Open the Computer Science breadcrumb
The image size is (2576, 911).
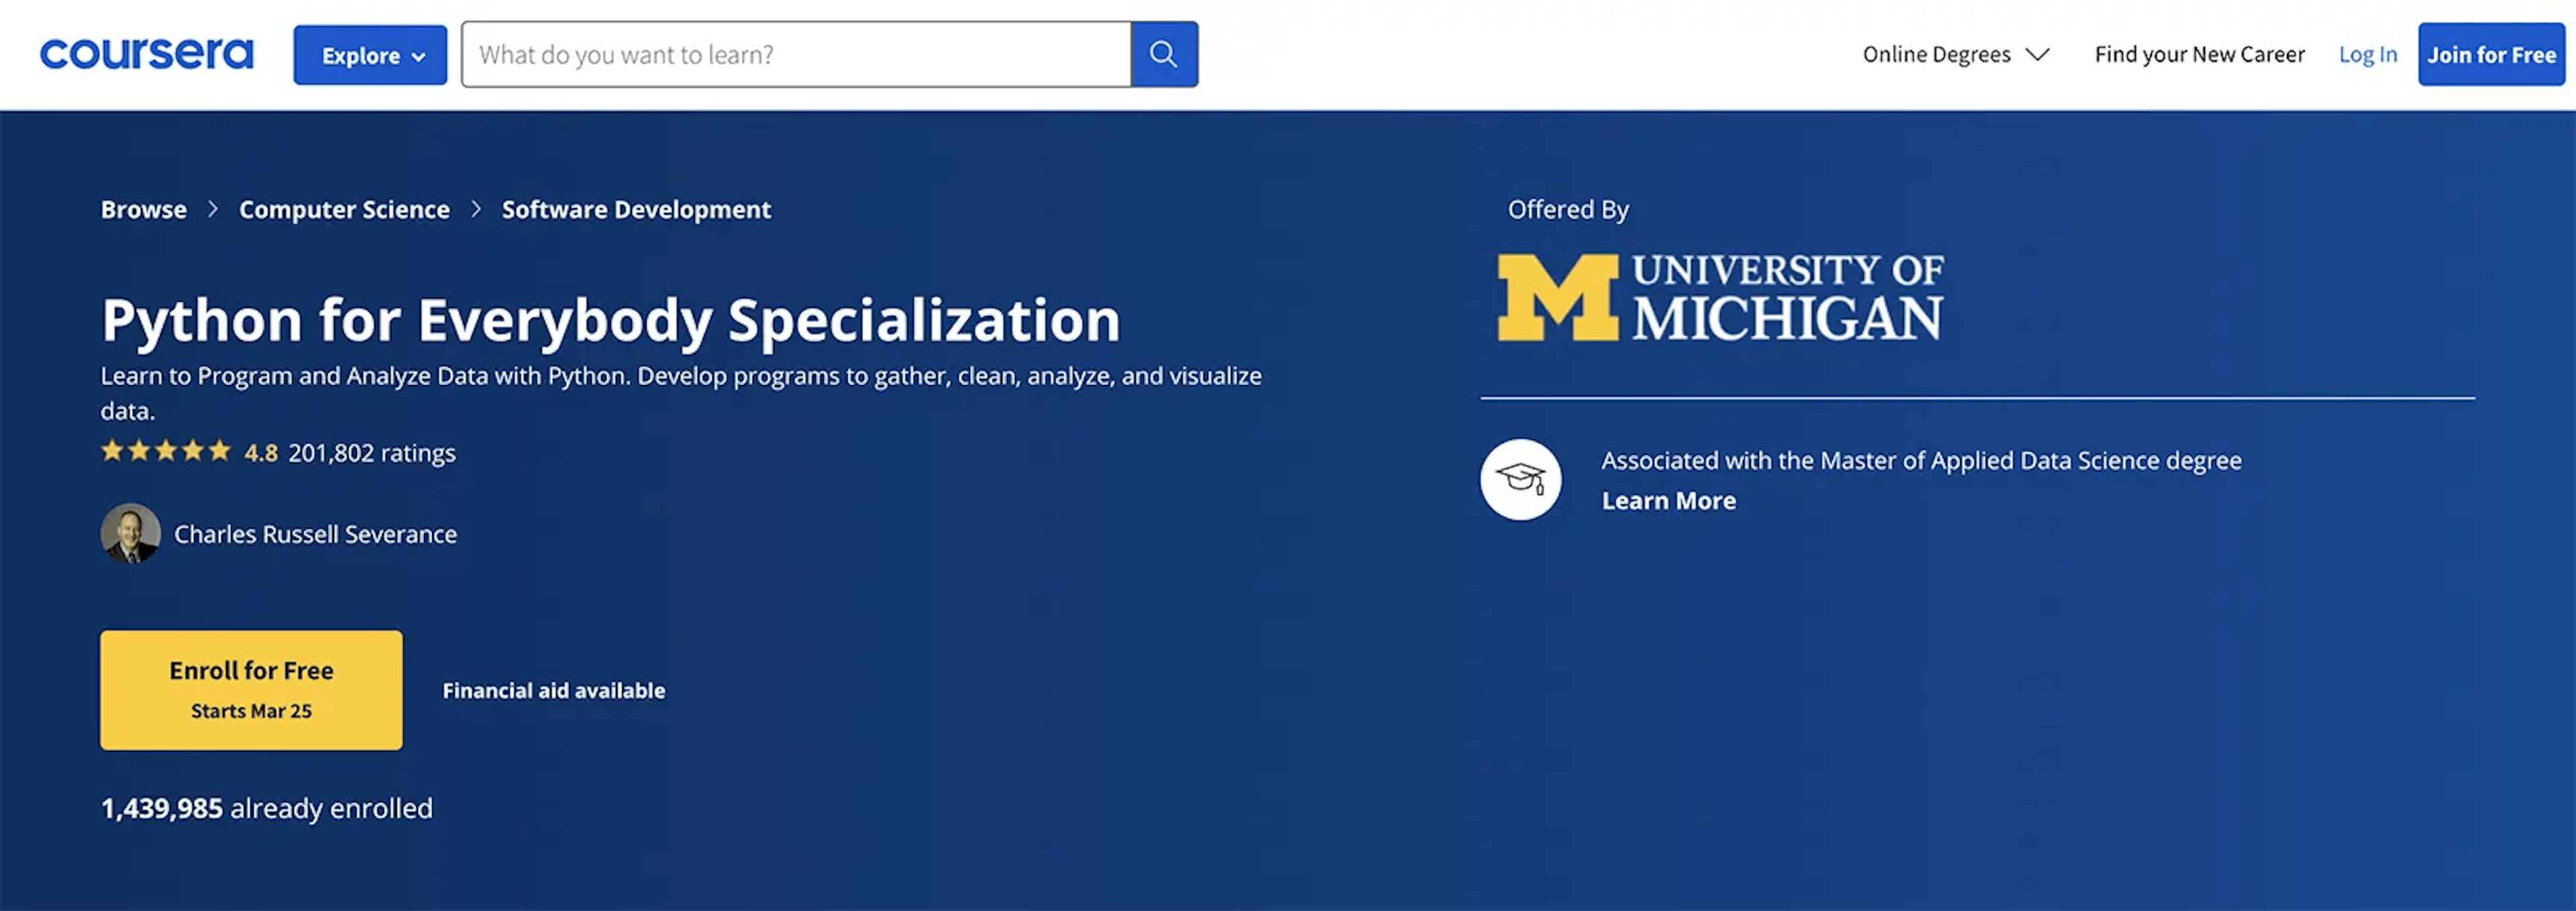point(344,209)
